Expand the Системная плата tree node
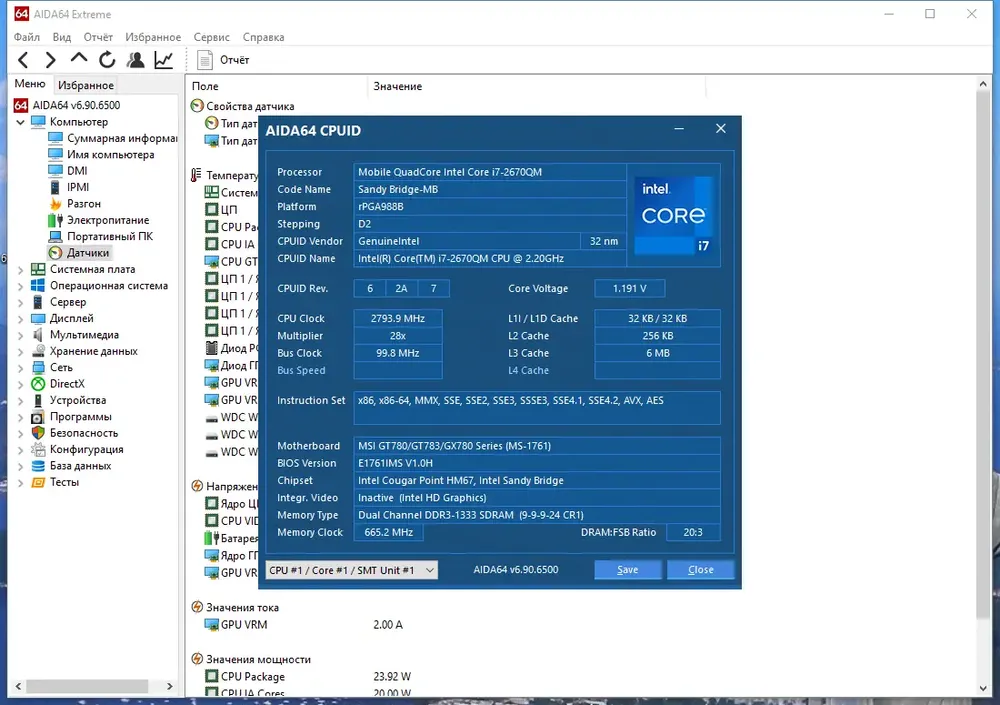Viewport: 1000px width, 705px height. click(20, 270)
